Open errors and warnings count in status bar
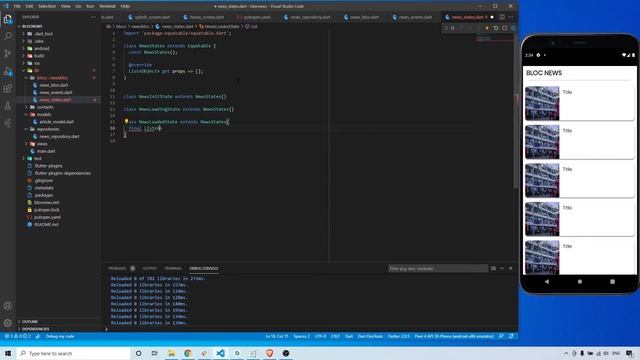The height and width of the screenshot is (360, 640). point(18,336)
